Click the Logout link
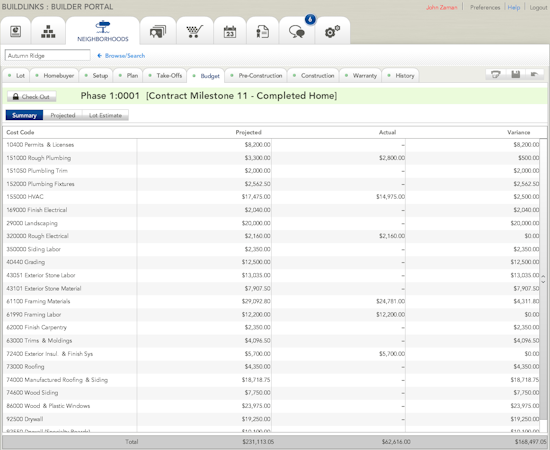 (x=538, y=7)
